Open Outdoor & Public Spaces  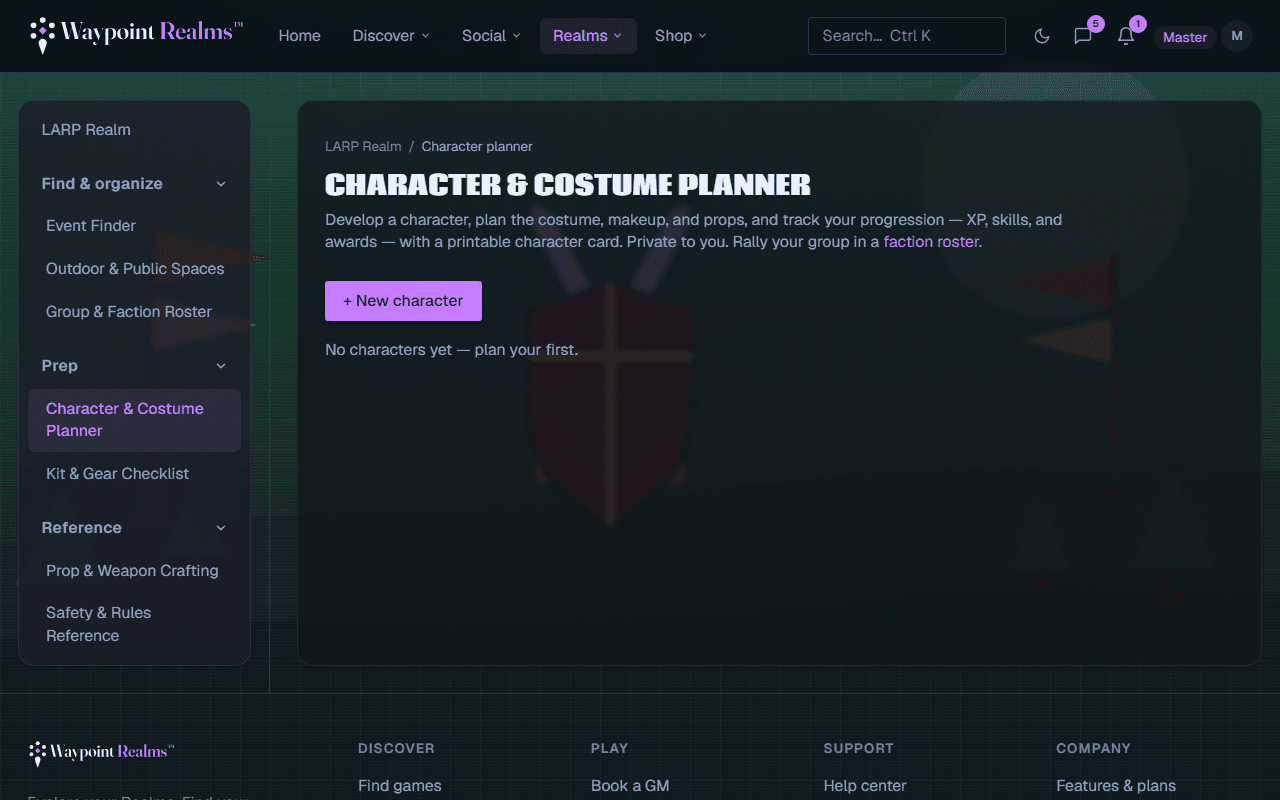[x=134, y=269]
